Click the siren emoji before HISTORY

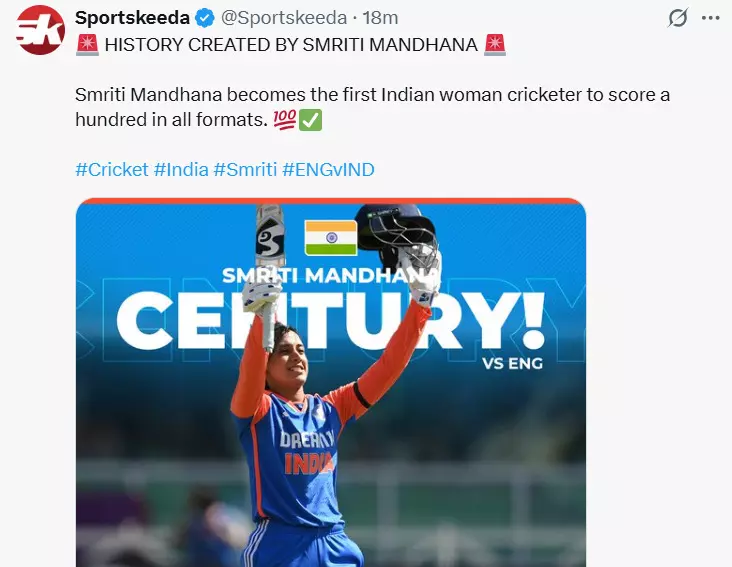(86, 44)
